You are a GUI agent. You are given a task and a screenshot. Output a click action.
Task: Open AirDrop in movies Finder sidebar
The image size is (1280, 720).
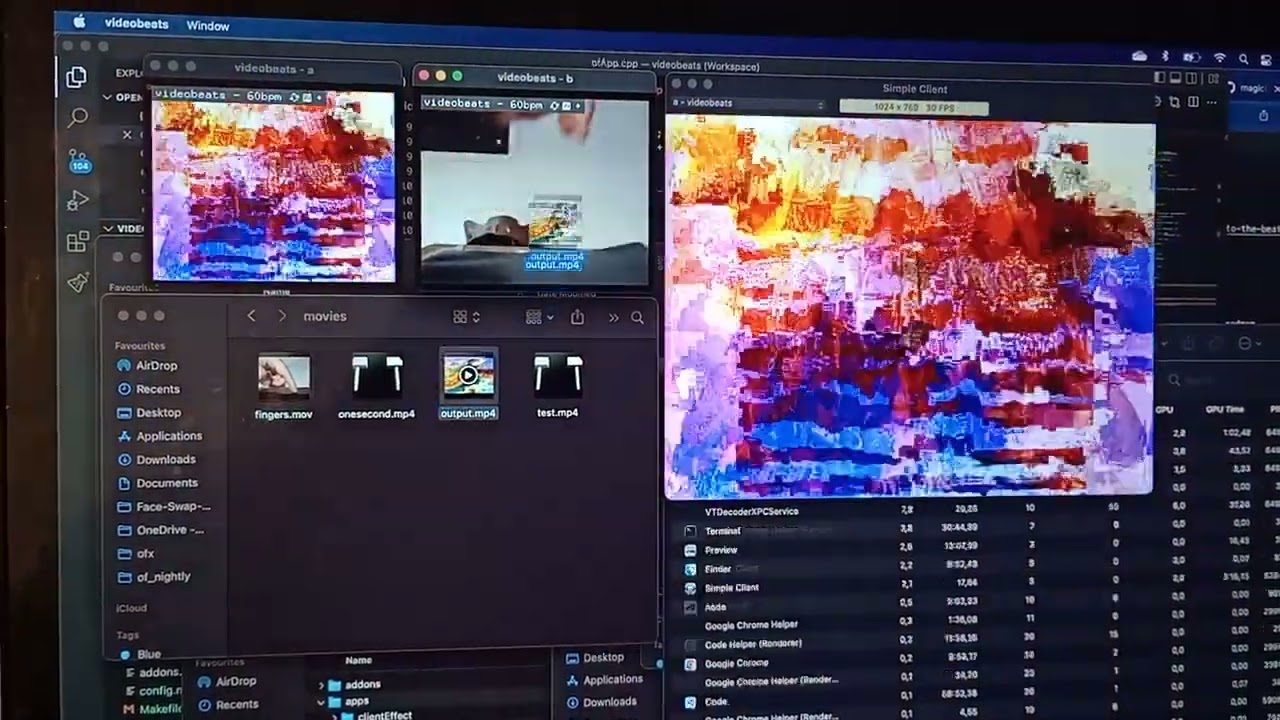click(x=147, y=366)
